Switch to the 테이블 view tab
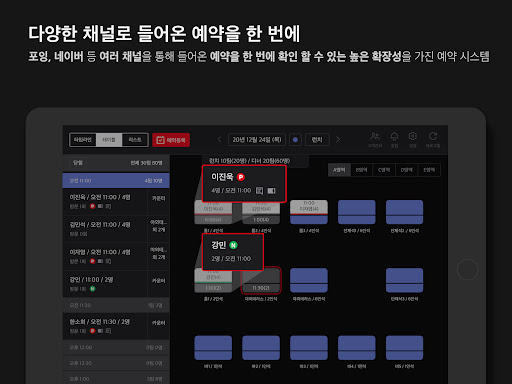The height and width of the screenshot is (384, 512). pyautogui.click(x=109, y=140)
